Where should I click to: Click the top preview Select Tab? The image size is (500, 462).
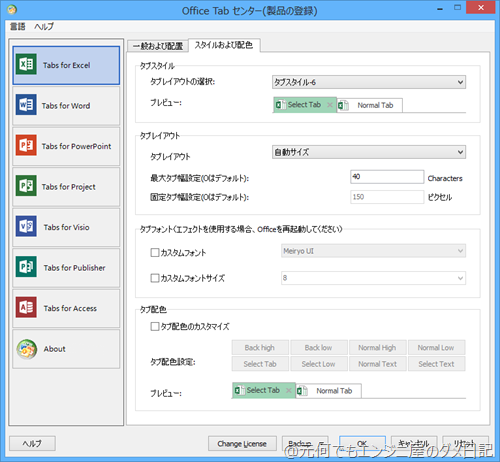coord(305,105)
